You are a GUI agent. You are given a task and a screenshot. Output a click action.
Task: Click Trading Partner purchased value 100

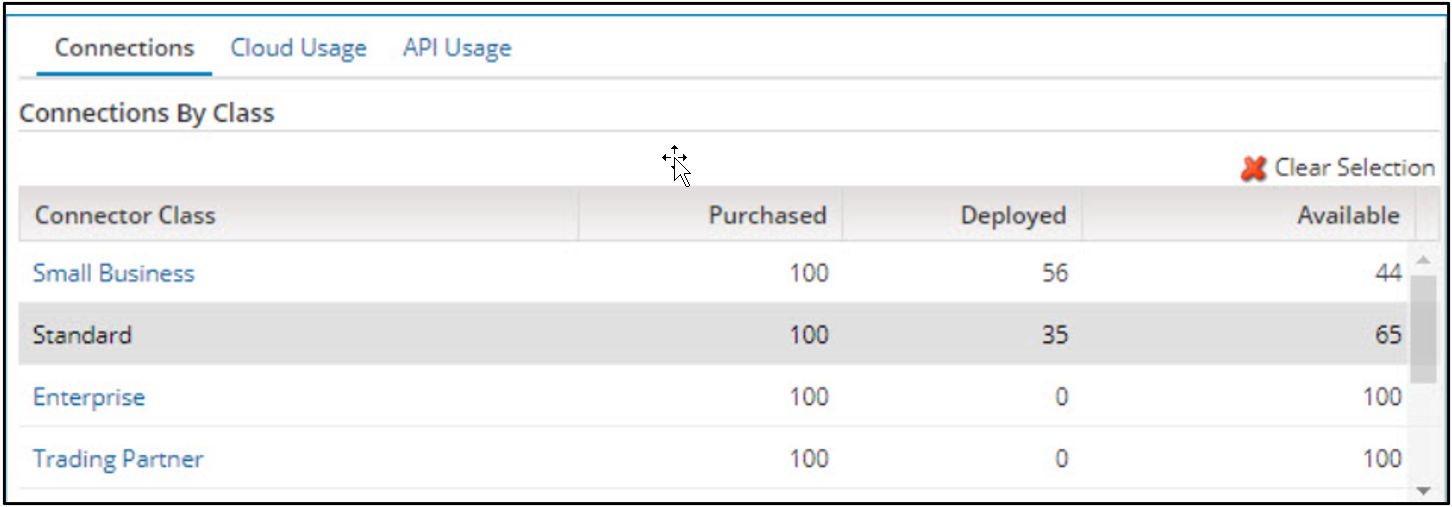pos(807,459)
